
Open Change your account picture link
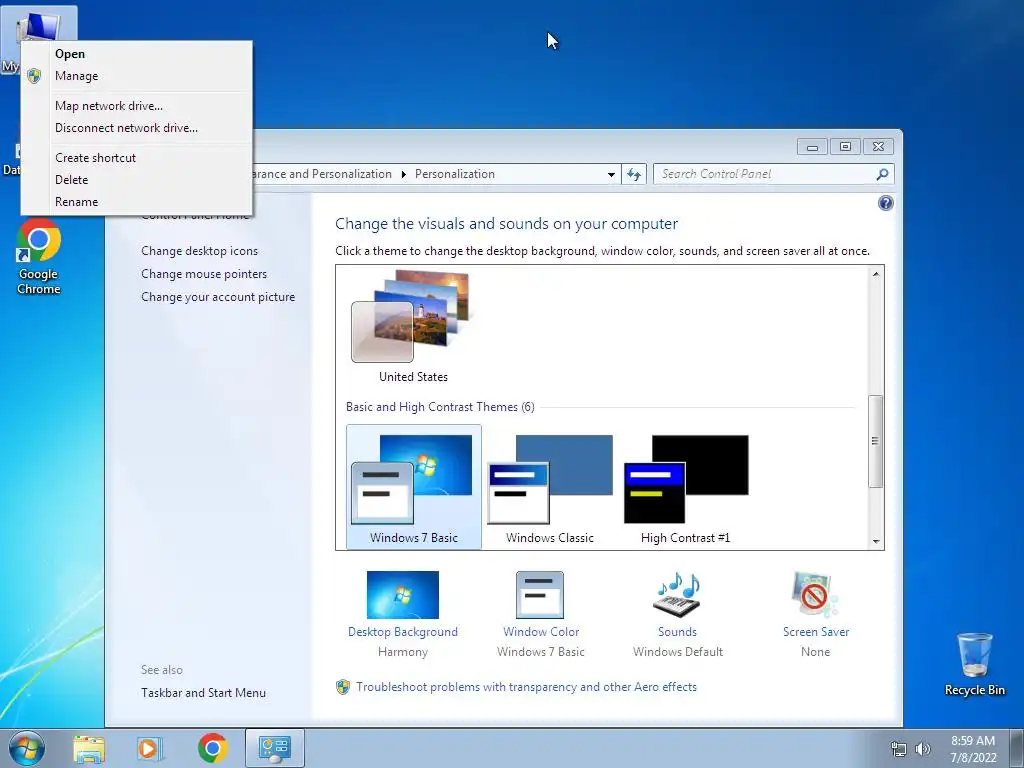(x=218, y=296)
